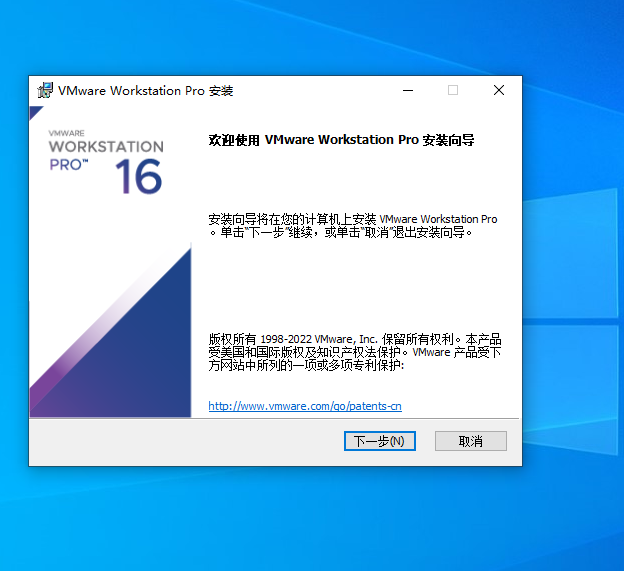
Task: Click the 下一步(N) button
Action: pyautogui.click(x=380, y=441)
